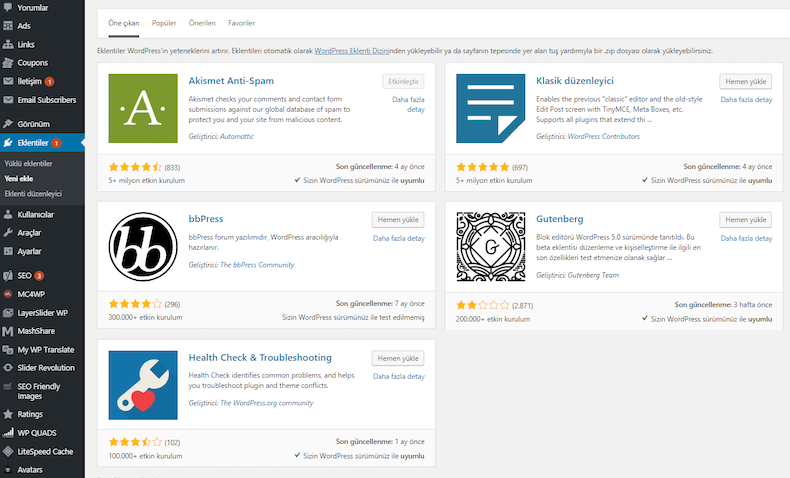Click the Klasik düzenleyici plugin logo
Viewport: 790px width, 478px height.
click(x=491, y=108)
